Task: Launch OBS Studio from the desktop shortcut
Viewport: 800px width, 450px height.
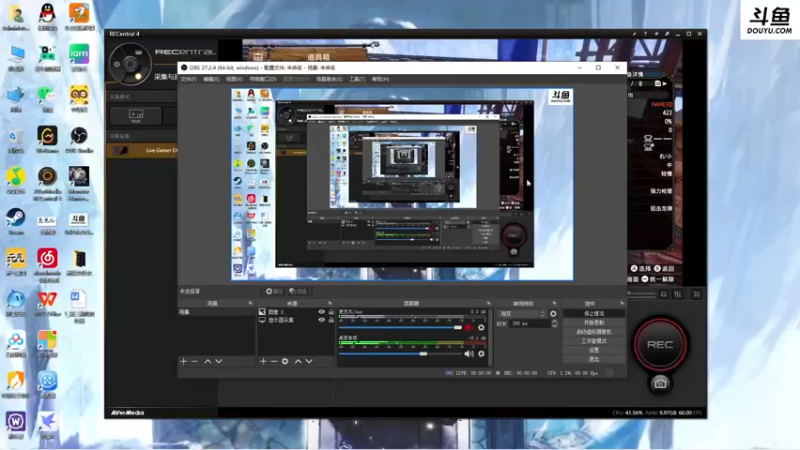Action: click(79, 140)
